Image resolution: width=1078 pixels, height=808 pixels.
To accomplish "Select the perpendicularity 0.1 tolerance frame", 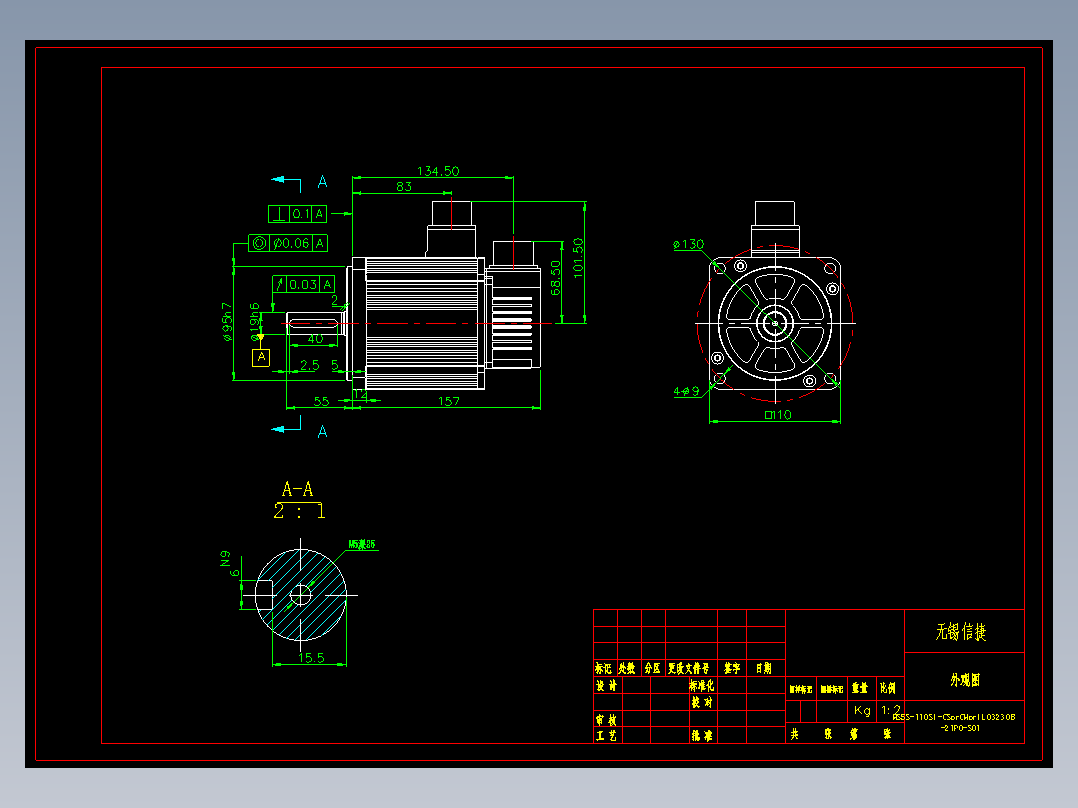I will pyautogui.click(x=297, y=214).
